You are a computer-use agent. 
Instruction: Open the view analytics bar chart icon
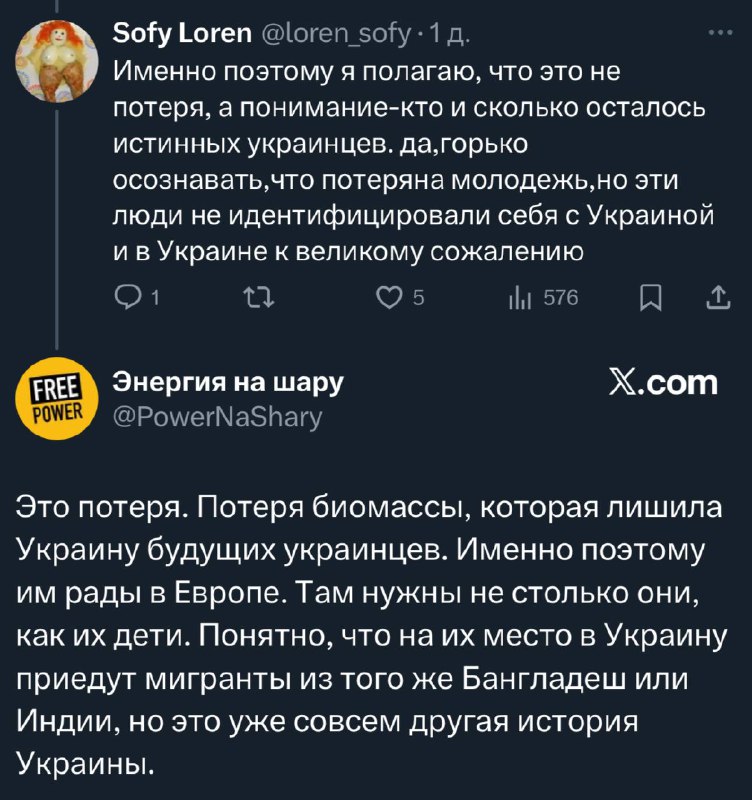coord(518,298)
